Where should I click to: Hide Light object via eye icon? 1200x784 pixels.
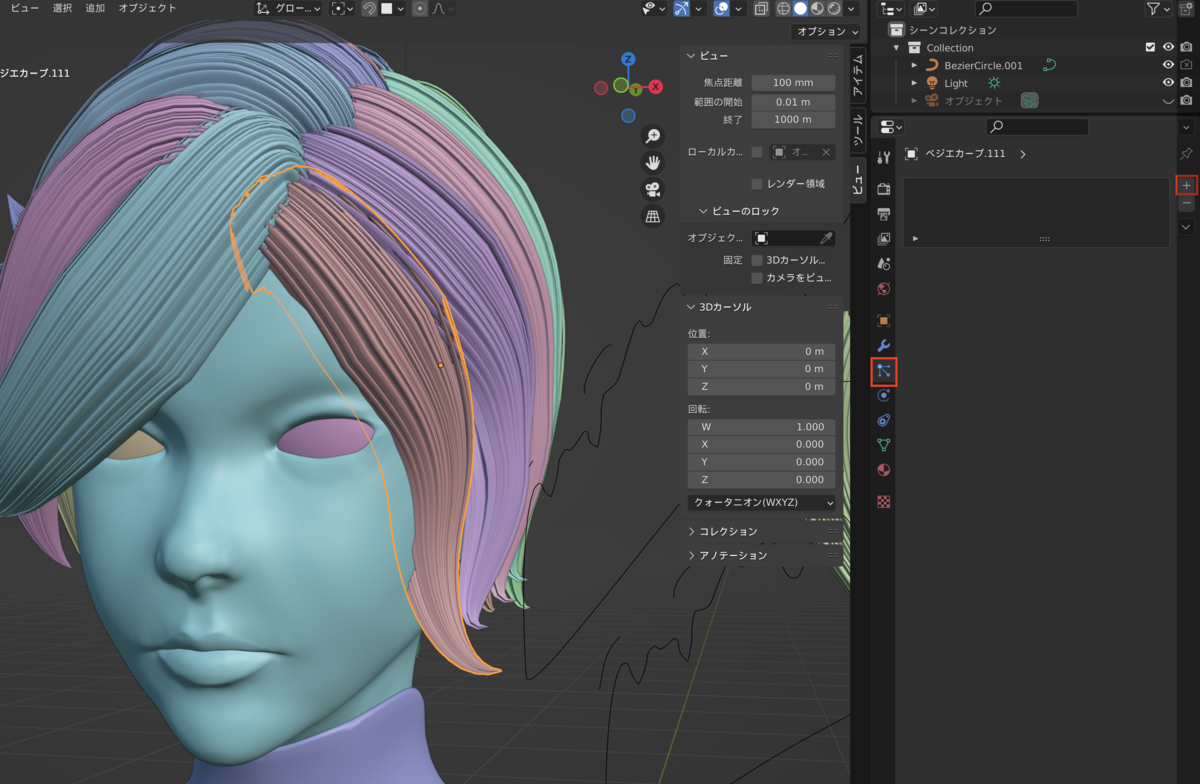point(1168,83)
